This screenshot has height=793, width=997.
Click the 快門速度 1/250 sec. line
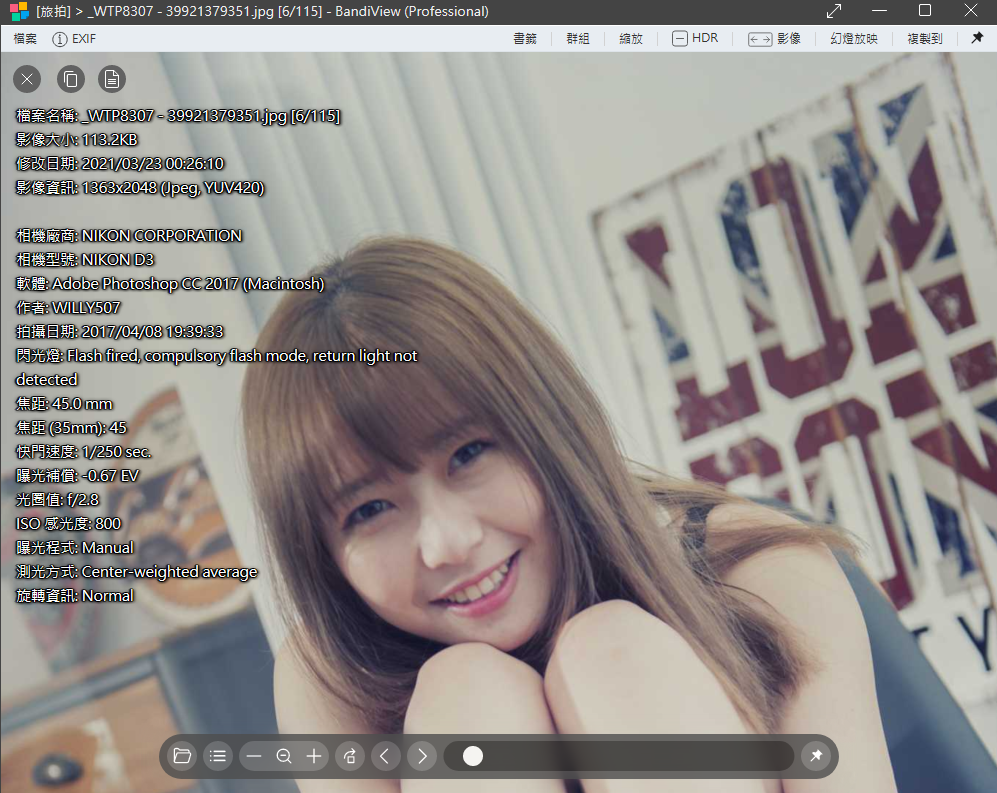[83, 452]
